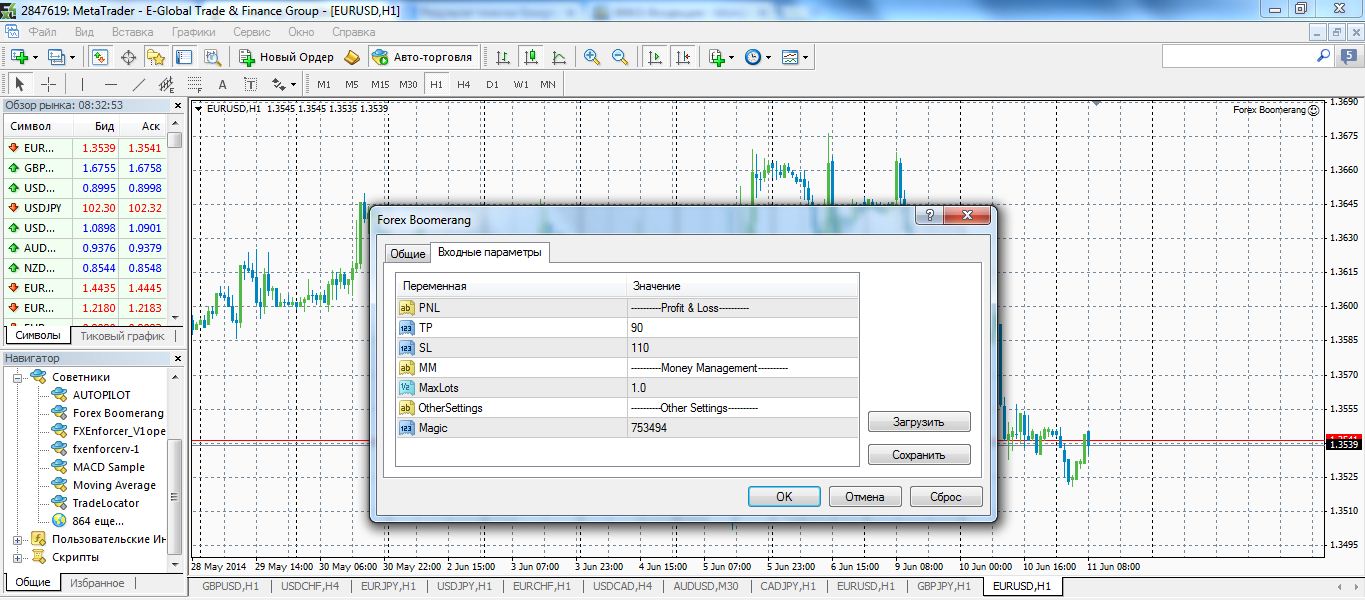
Task: Collapse the Советники tree node
Action: 17,377
